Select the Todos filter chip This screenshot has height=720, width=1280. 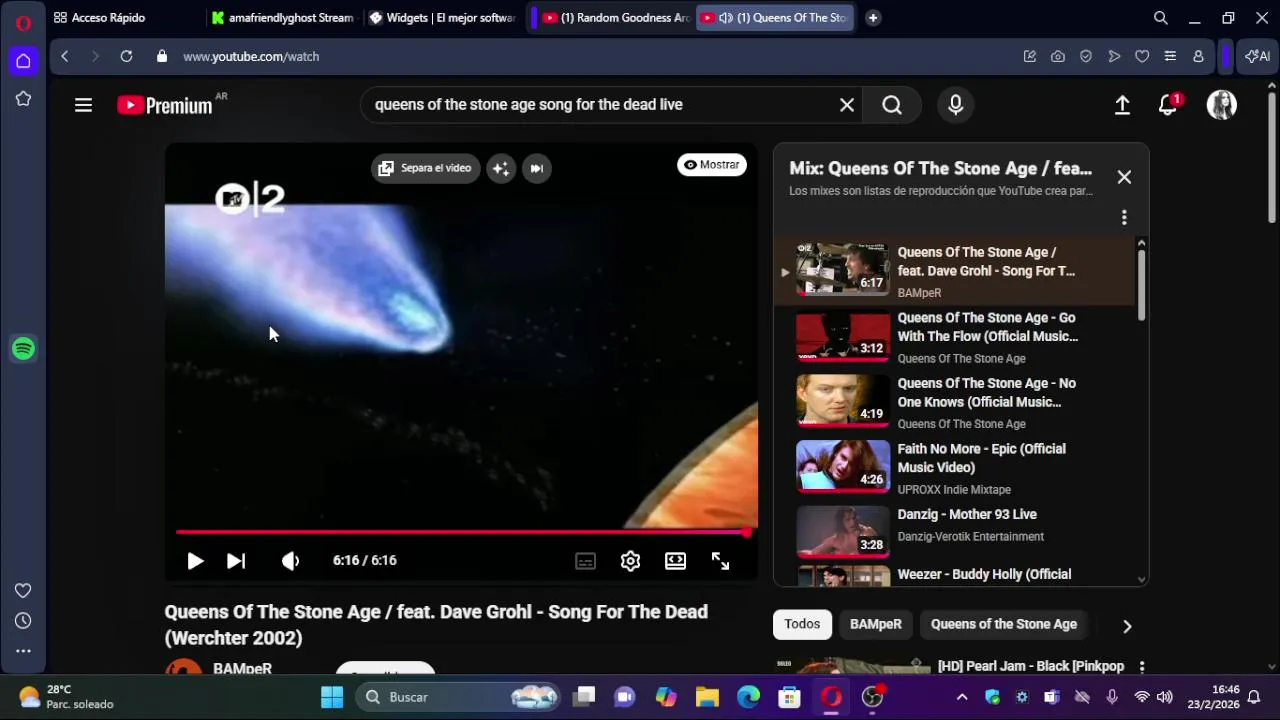(x=802, y=624)
